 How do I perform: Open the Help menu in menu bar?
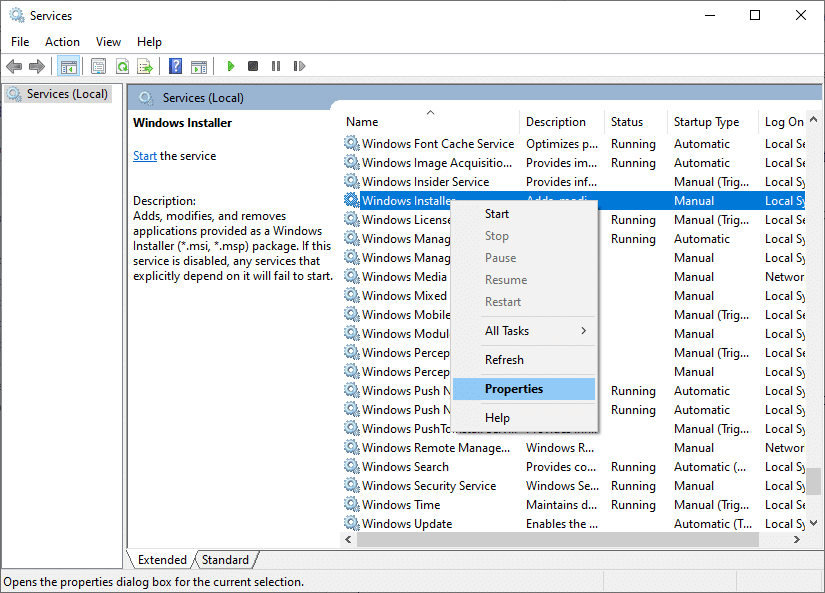pos(149,42)
